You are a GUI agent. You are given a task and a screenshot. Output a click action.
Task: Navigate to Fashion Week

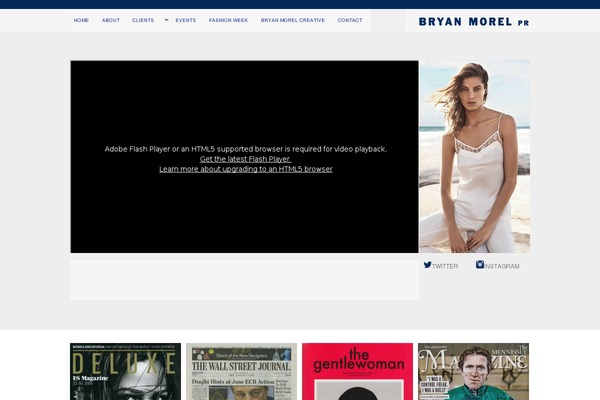[x=228, y=20]
